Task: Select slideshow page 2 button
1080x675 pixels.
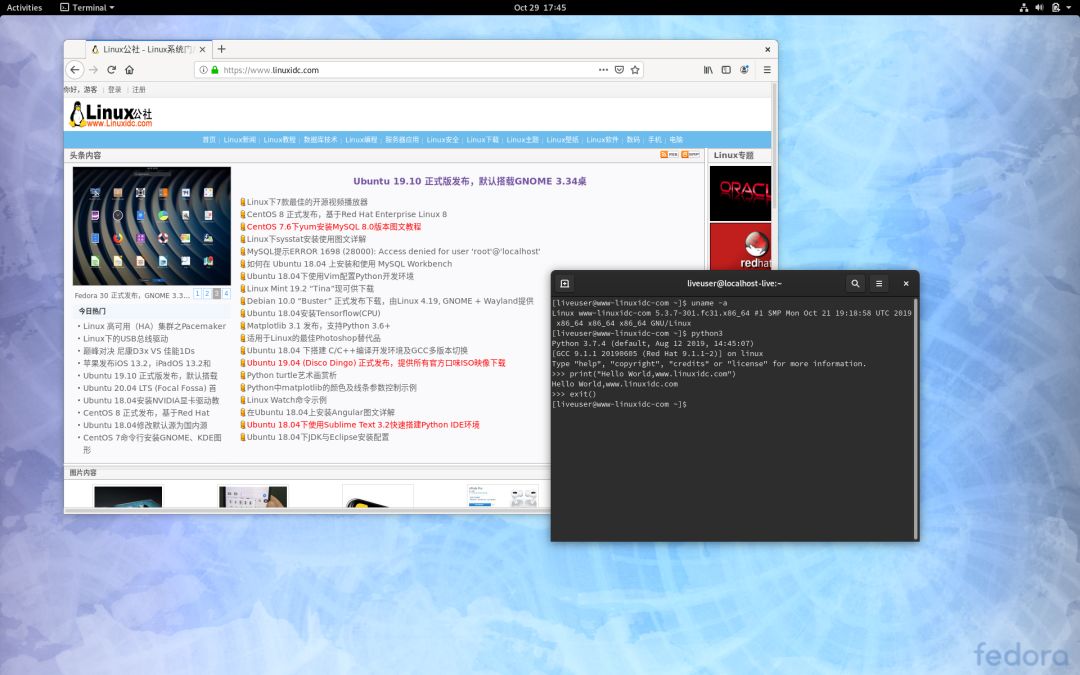Action: point(207,293)
